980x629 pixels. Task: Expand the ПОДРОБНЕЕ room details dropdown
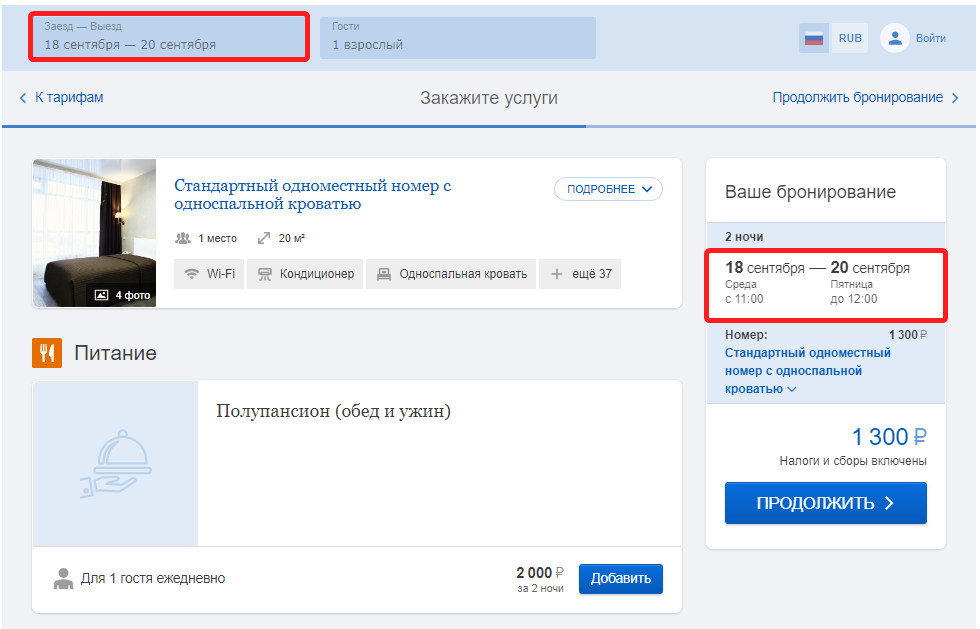(x=608, y=189)
